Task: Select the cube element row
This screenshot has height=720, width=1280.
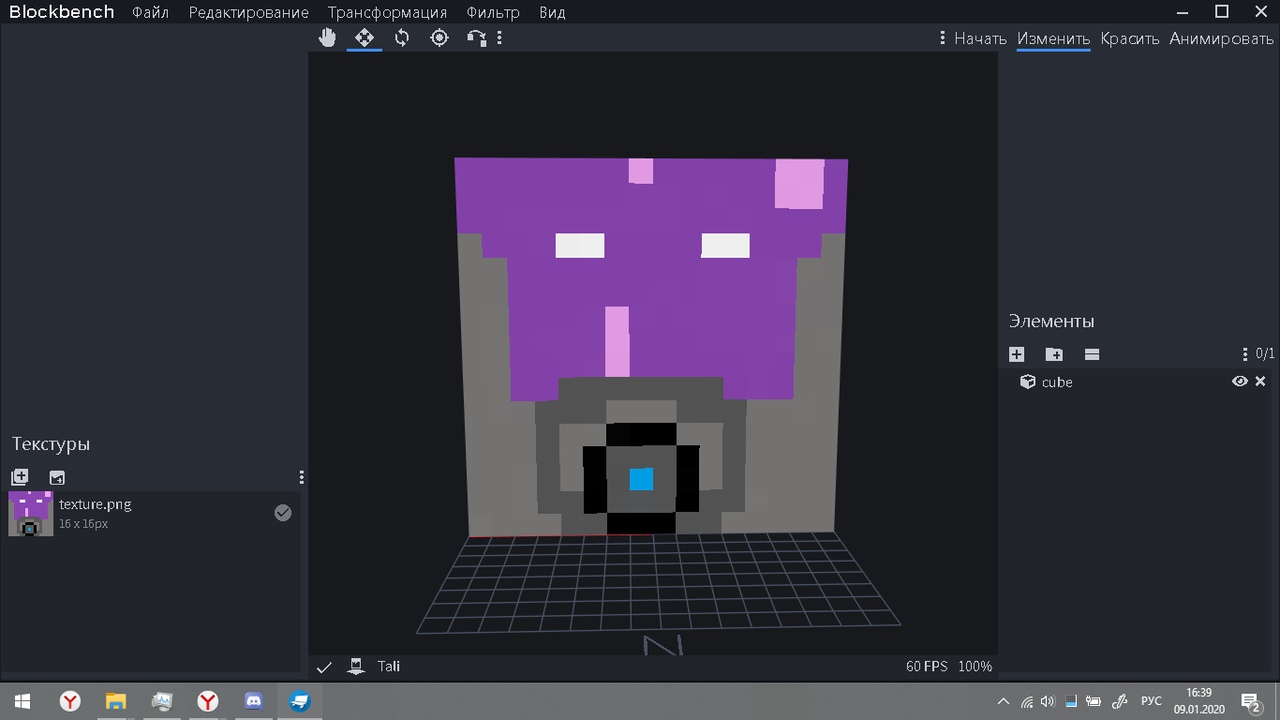Action: point(1139,382)
